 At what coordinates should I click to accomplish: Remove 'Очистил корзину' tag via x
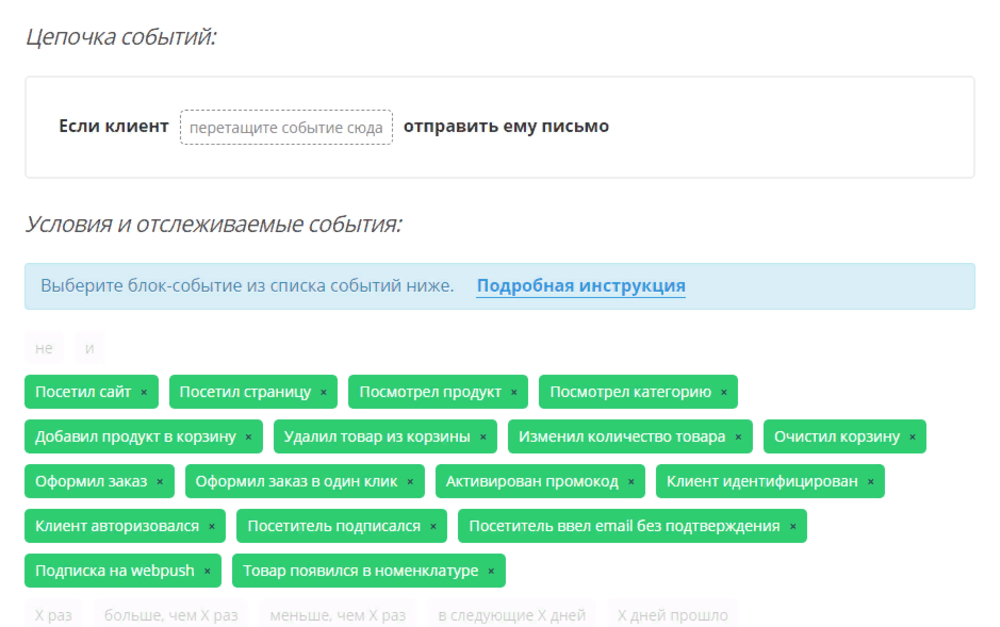(x=913, y=437)
